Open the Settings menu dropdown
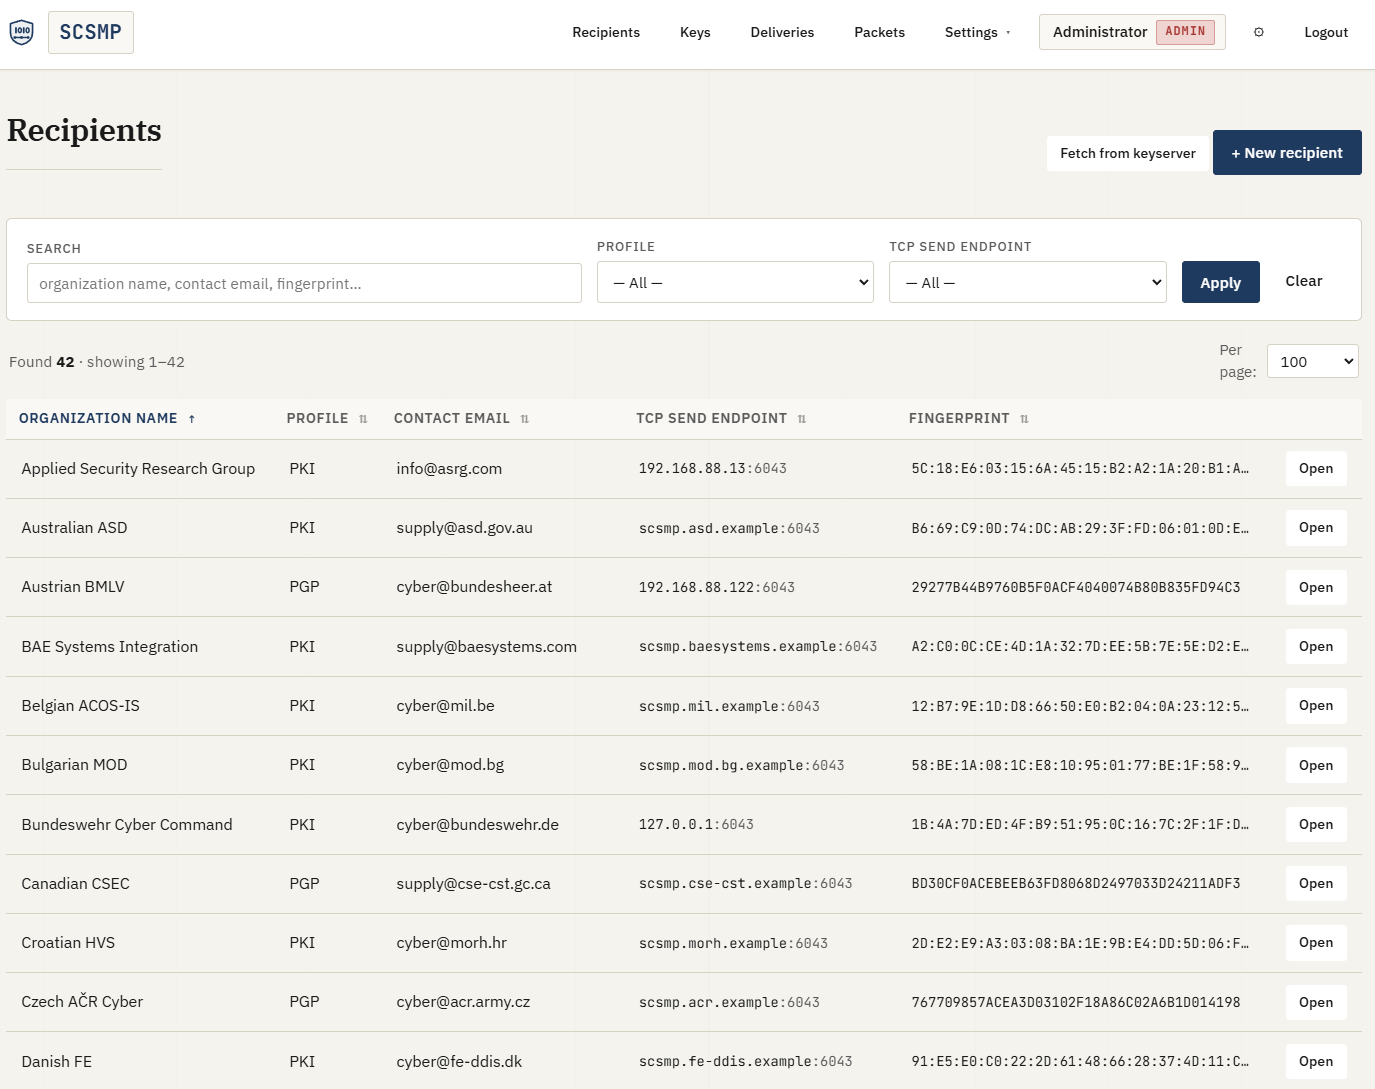The width and height of the screenshot is (1375, 1089). [x=977, y=32]
